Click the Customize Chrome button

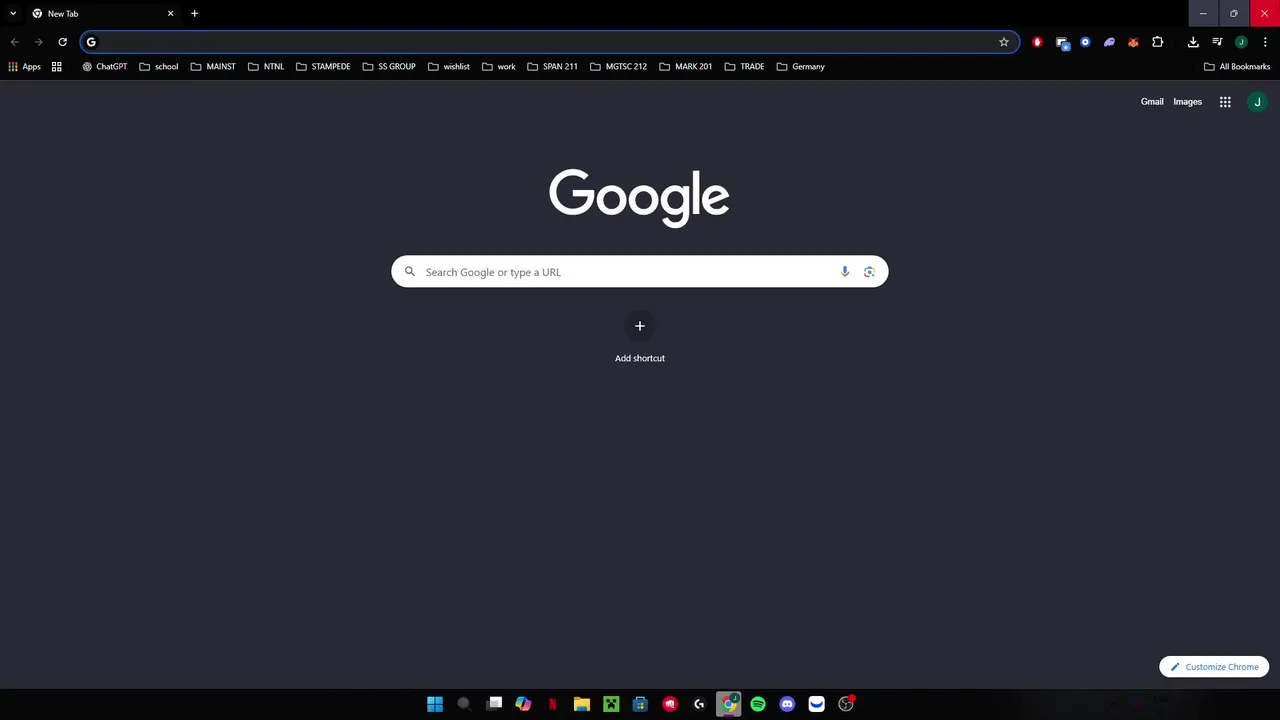(1214, 667)
